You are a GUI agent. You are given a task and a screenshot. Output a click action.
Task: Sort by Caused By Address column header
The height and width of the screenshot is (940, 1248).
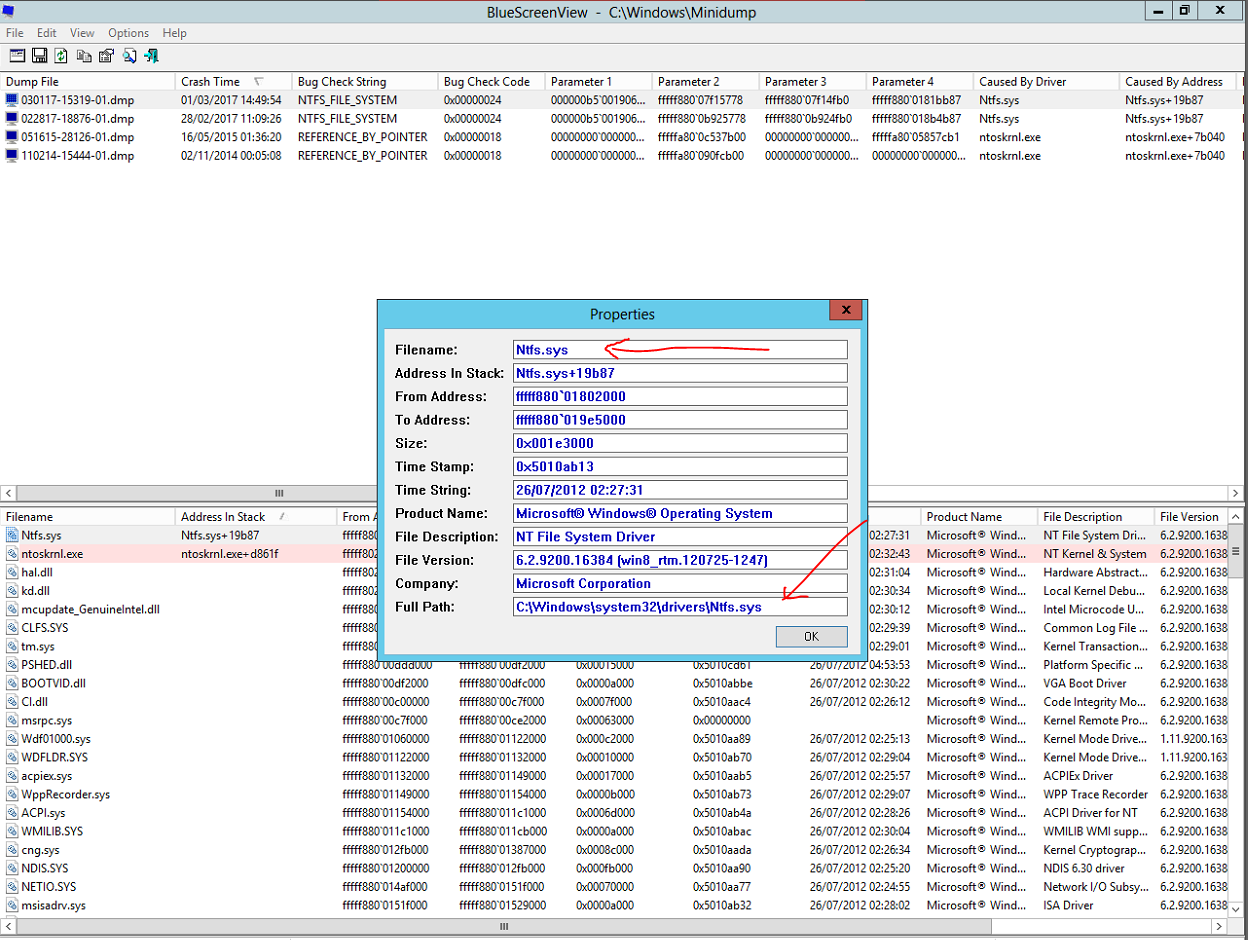coord(1178,81)
